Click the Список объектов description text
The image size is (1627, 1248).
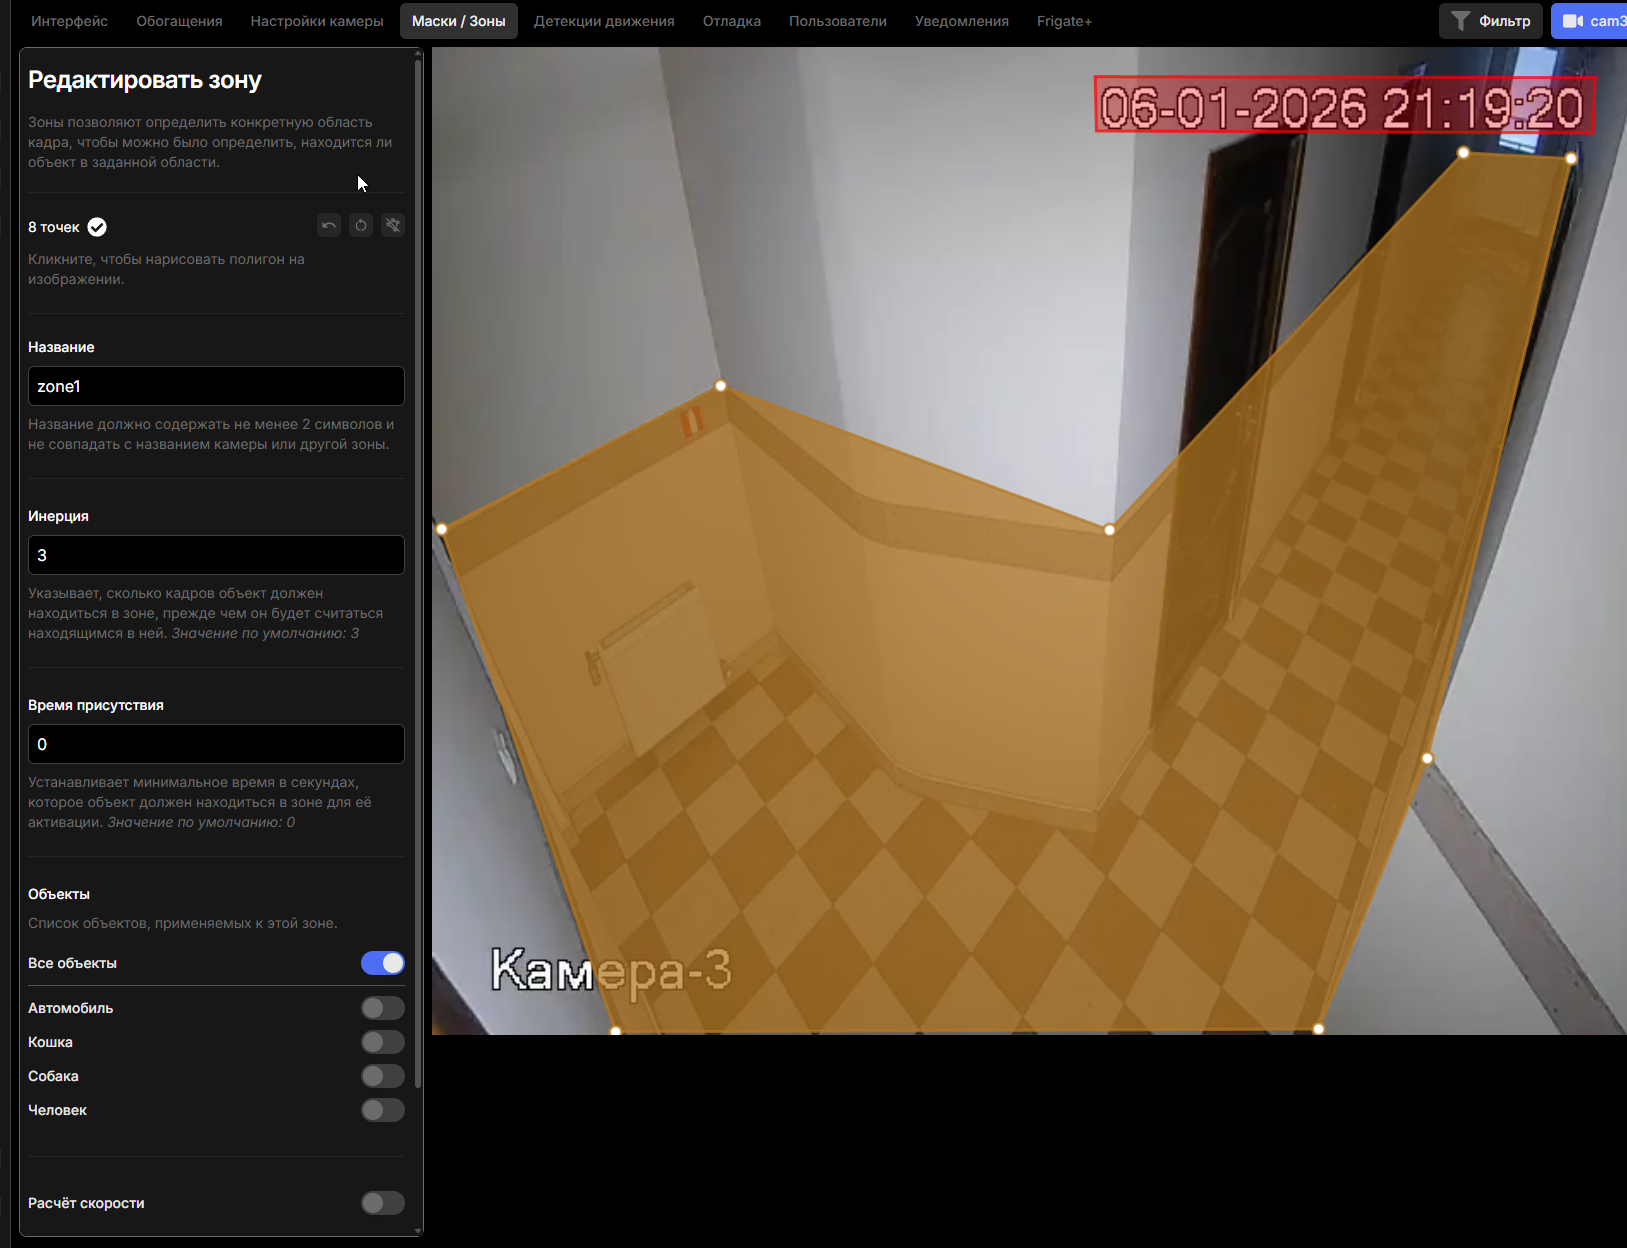coord(183,923)
